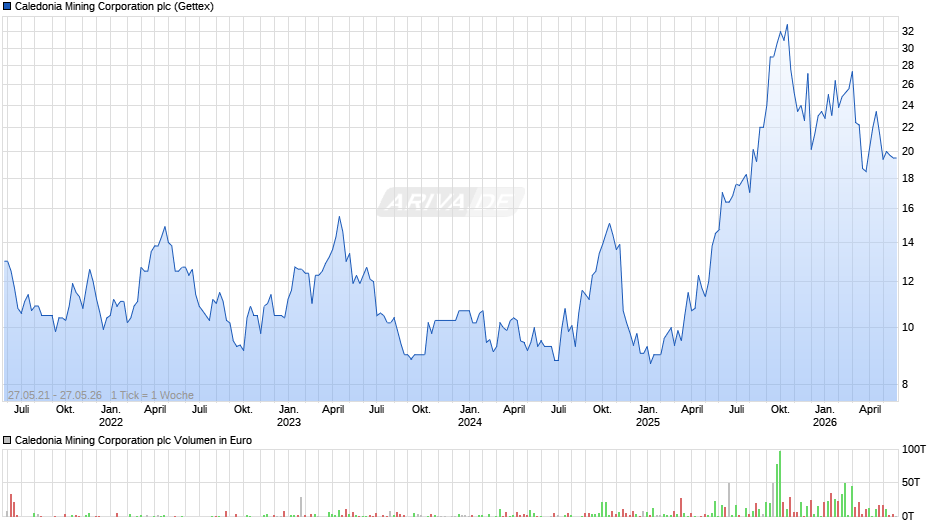This screenshot has height=526, width=940.
Task: Click the price axis label 16
Action: pyautogui.click(x=908, y=209)
